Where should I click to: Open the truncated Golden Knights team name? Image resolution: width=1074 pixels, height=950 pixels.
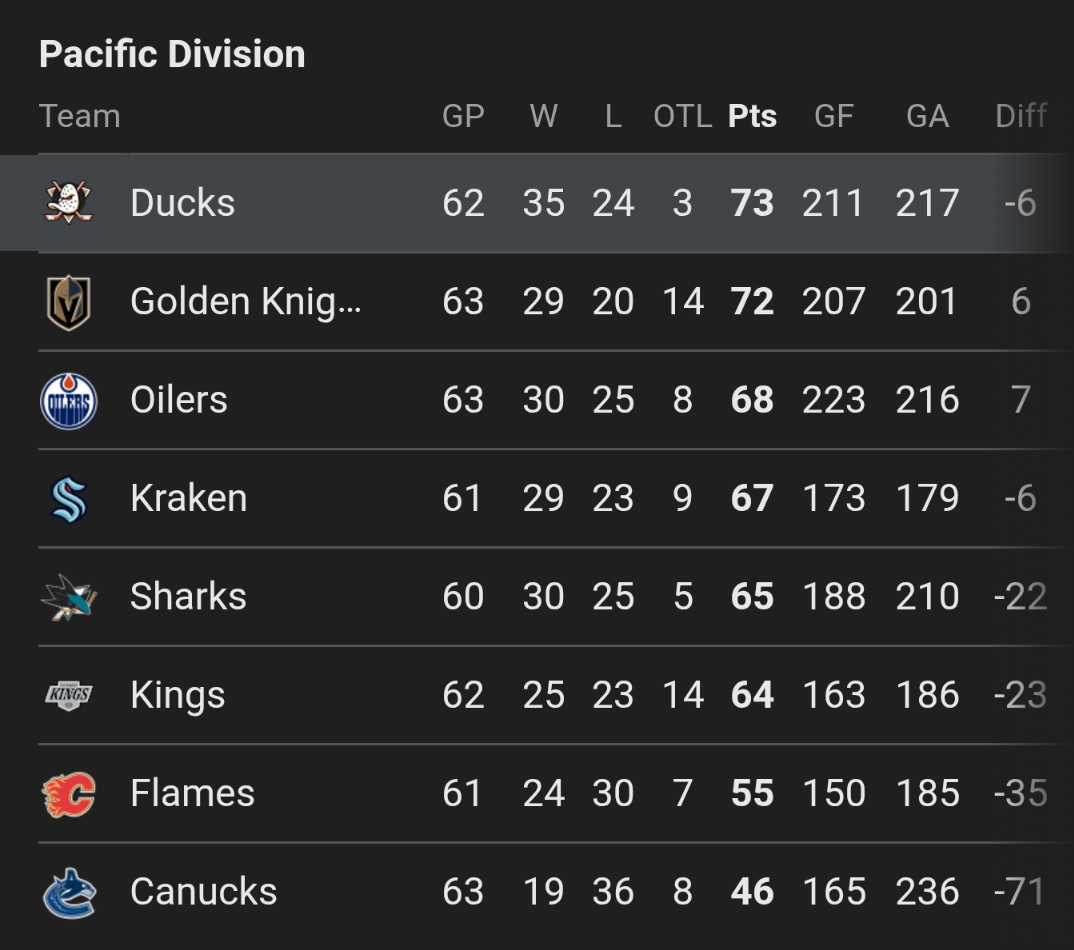tap(245, 302)
